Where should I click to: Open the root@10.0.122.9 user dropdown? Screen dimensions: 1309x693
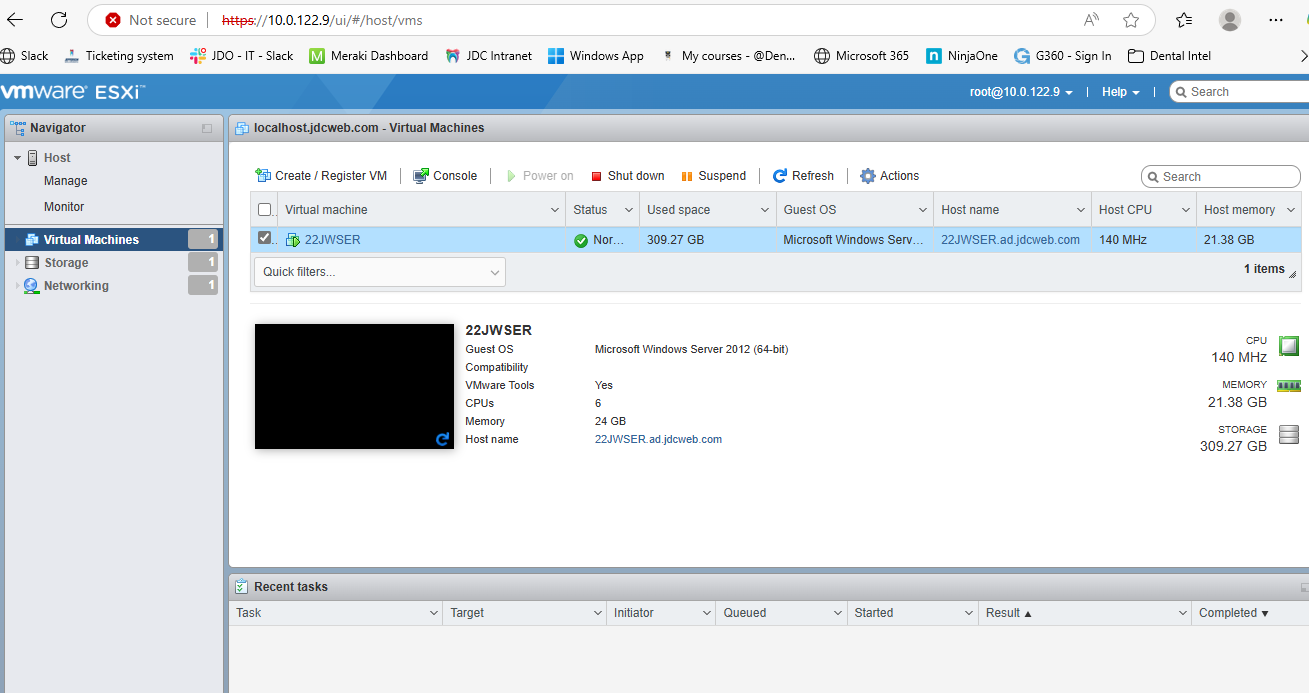tap(1021, 92)
